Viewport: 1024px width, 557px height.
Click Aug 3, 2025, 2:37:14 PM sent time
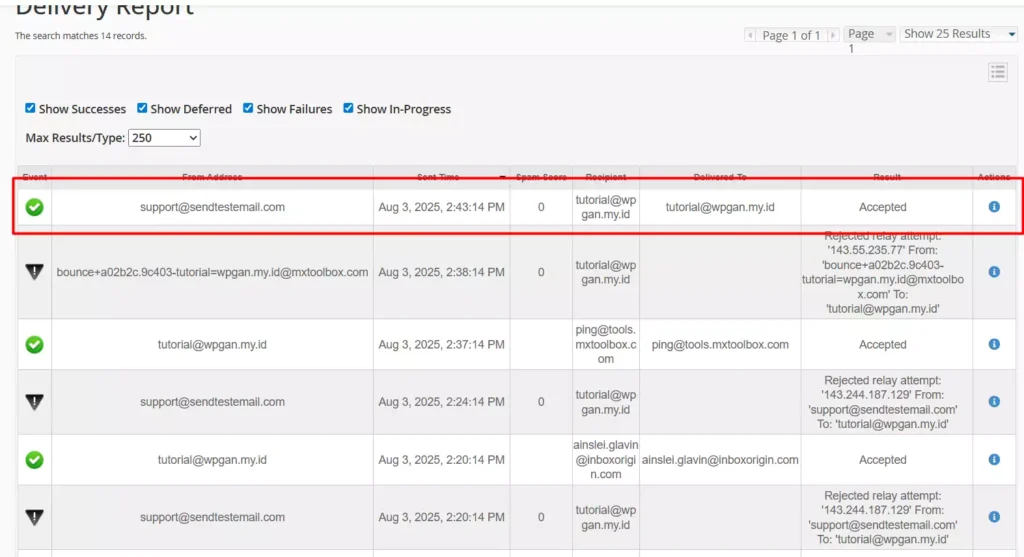pos(441,344)
